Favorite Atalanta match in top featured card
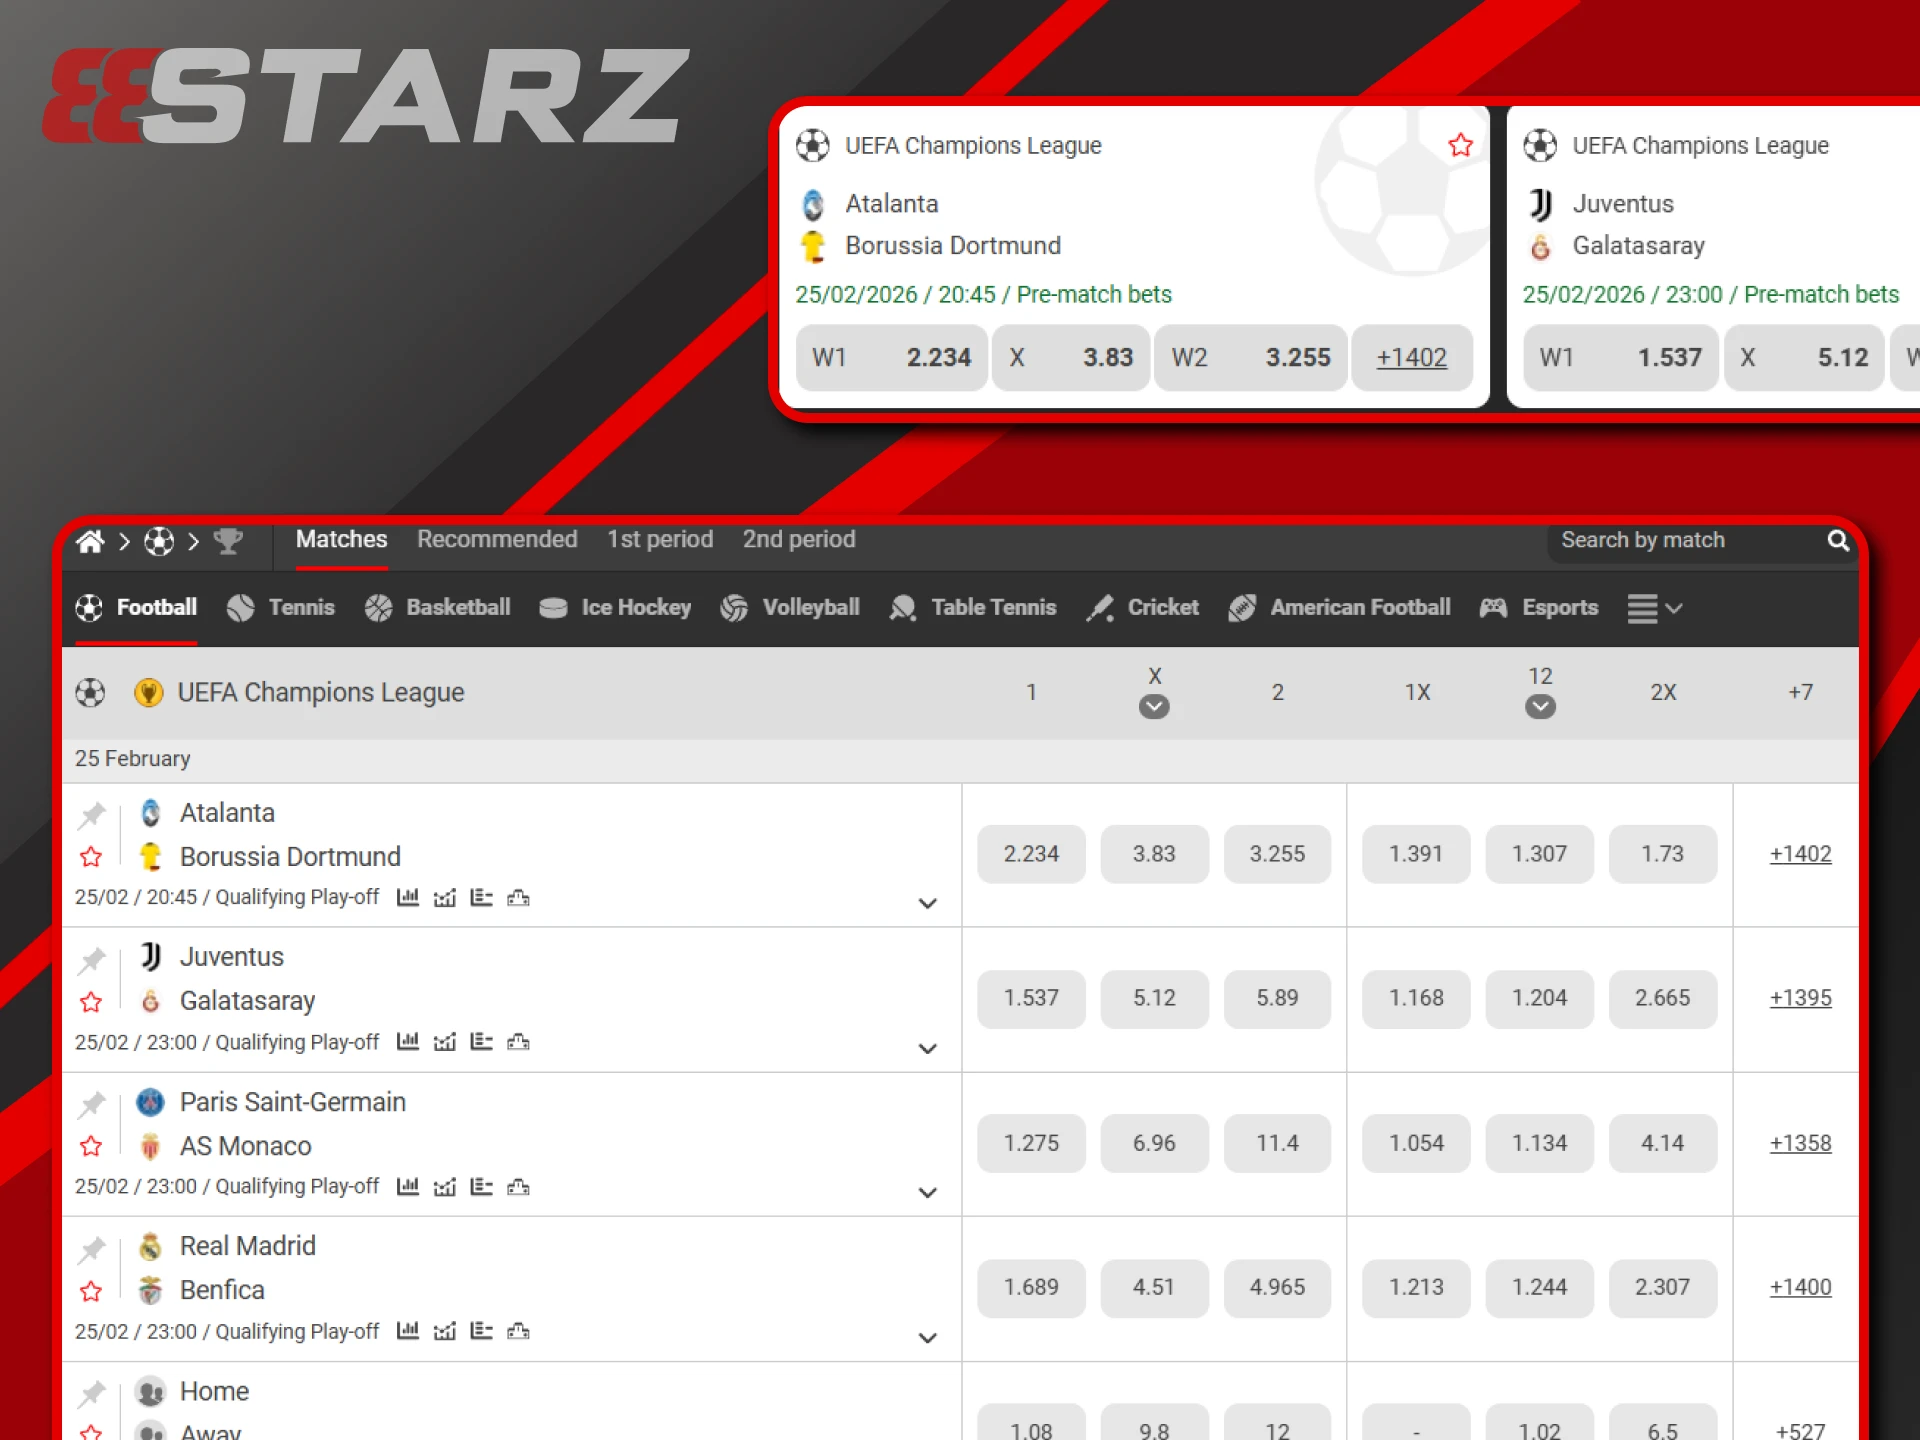The width and height of the screenshot is (1920, 1440). (x=1460, y=145)
